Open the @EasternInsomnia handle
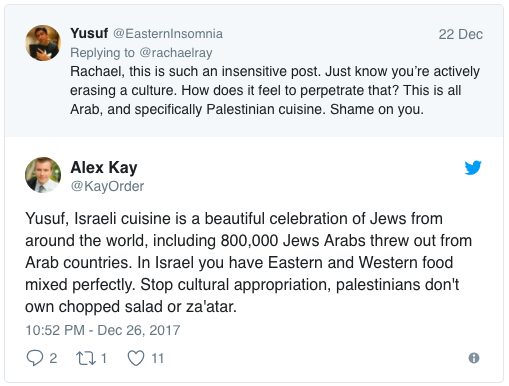 click(168, 34)
